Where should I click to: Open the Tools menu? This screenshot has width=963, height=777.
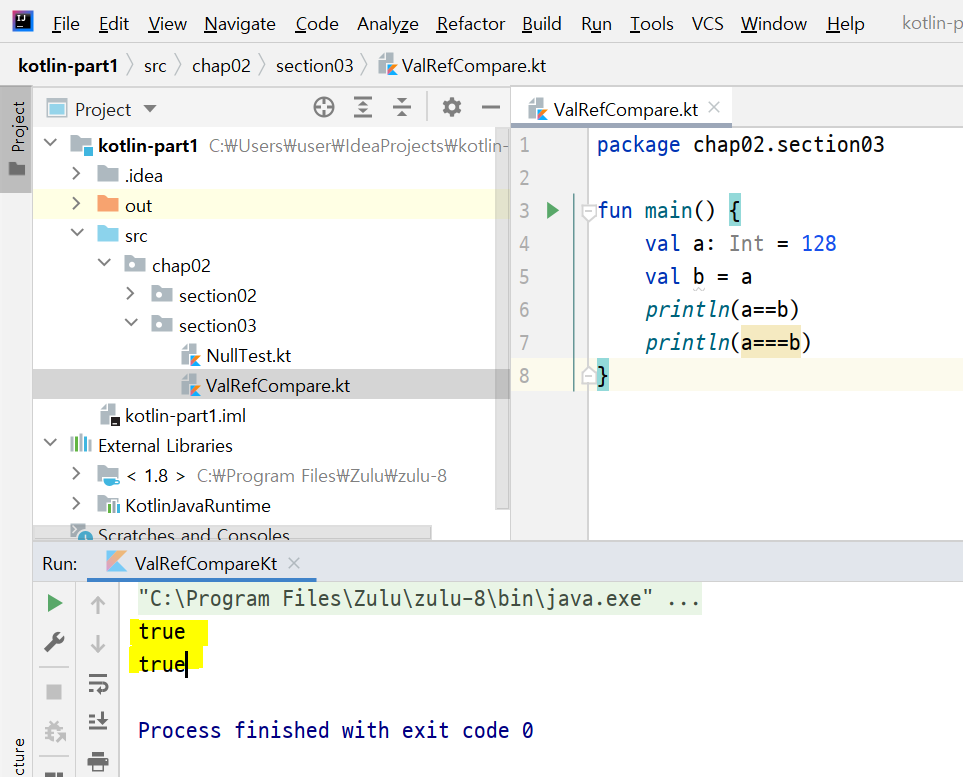click(652, 24)
